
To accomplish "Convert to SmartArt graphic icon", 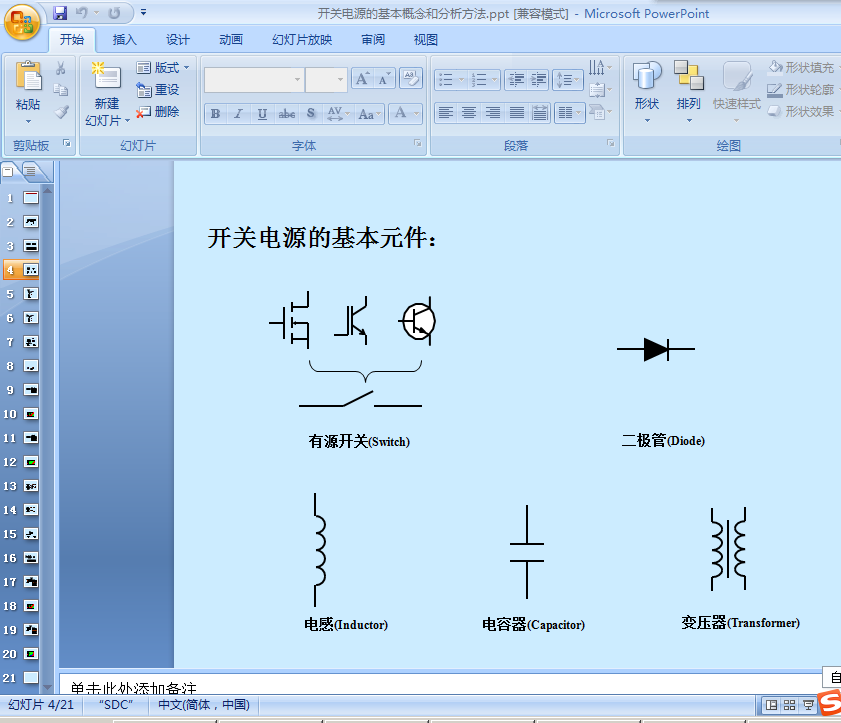I will point(600,112).
